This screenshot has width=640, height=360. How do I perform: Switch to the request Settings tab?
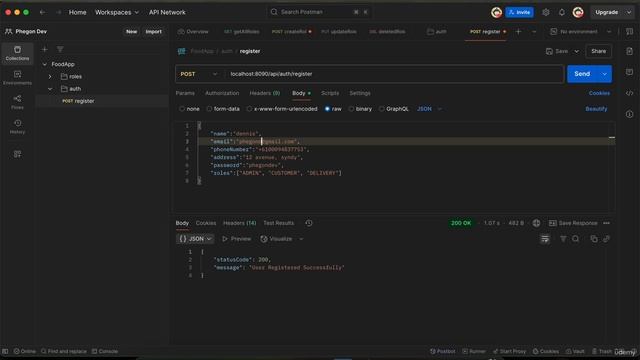click(x=360, y=93)
